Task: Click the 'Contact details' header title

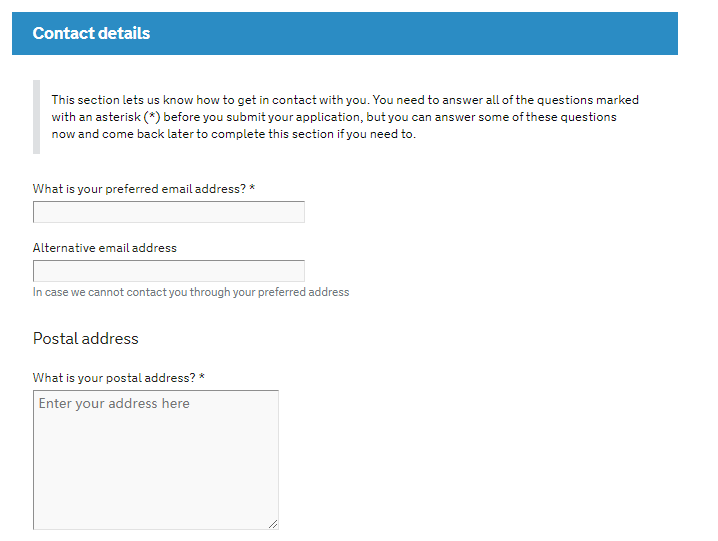Action: 91,33
